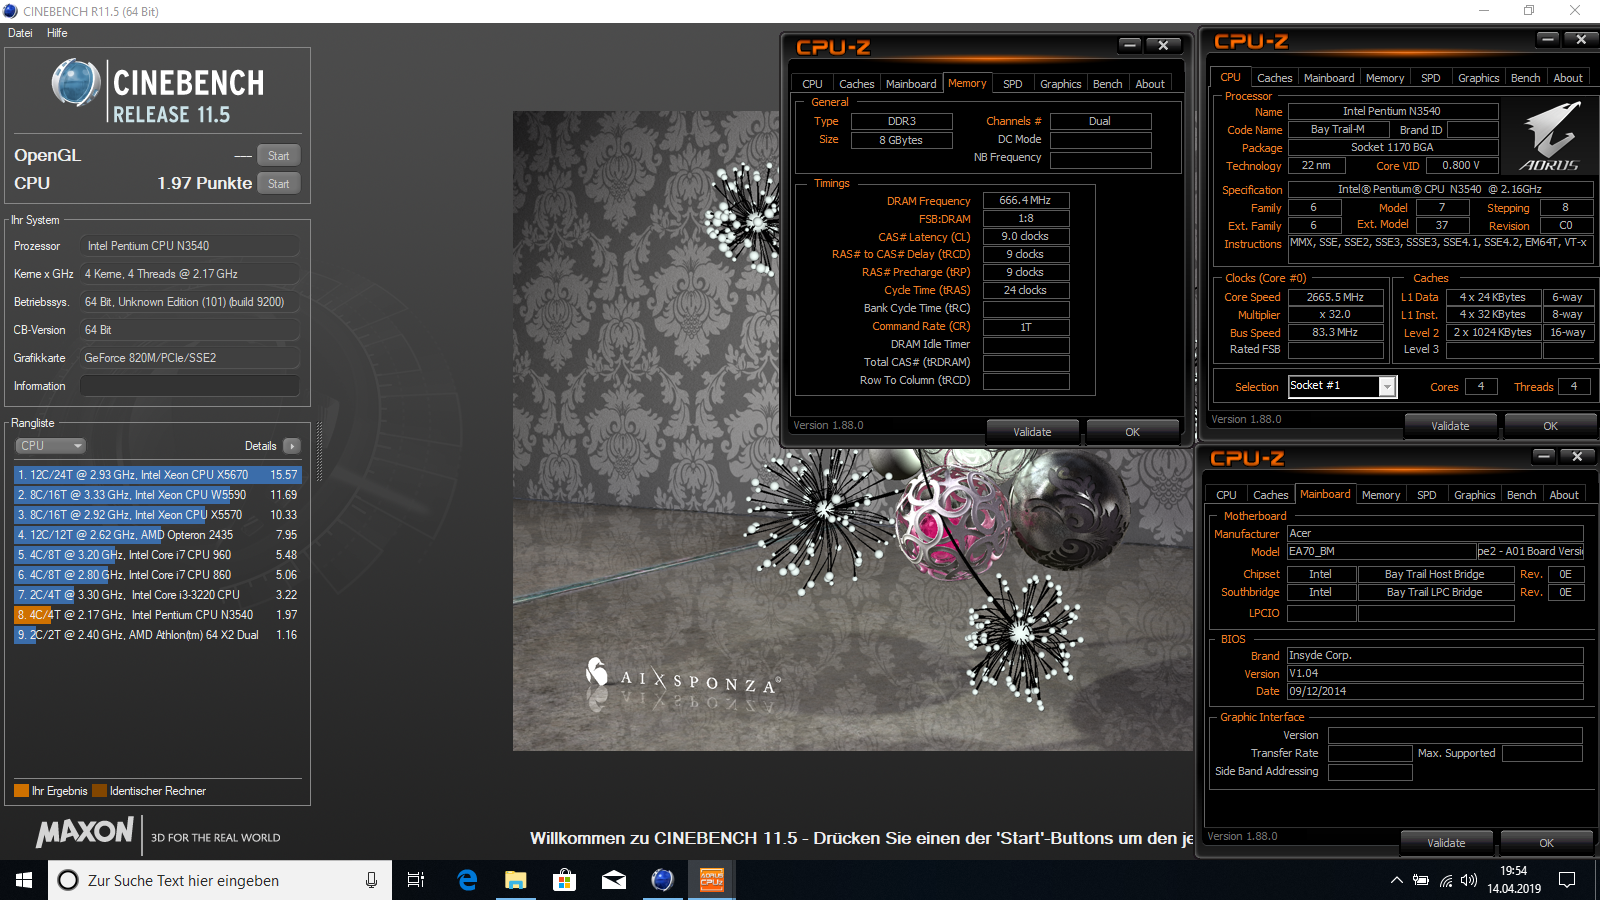This screenshot has height=900, width=1600.
Task: Close the CPU-Z Mainboard window
Action: tap(1577, 456)
